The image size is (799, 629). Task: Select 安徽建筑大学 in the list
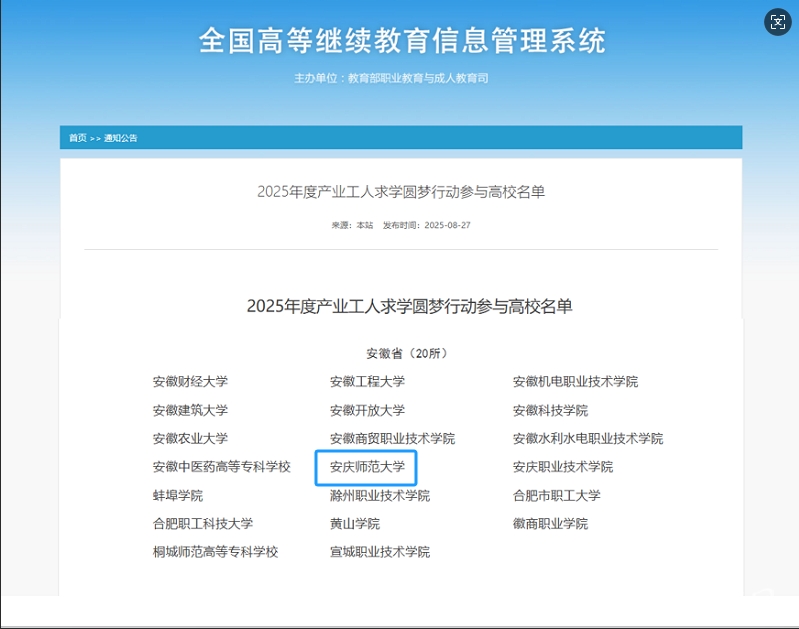190,410
